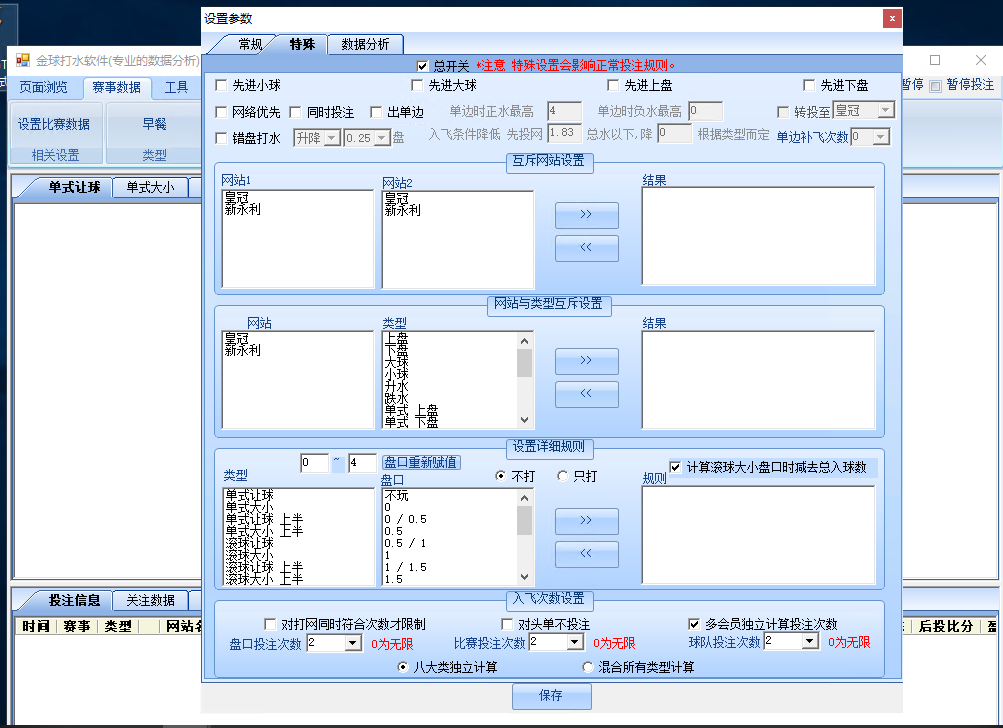Switch to 单式大小 tab in main window
The image size is (1003, 728).
150,187
